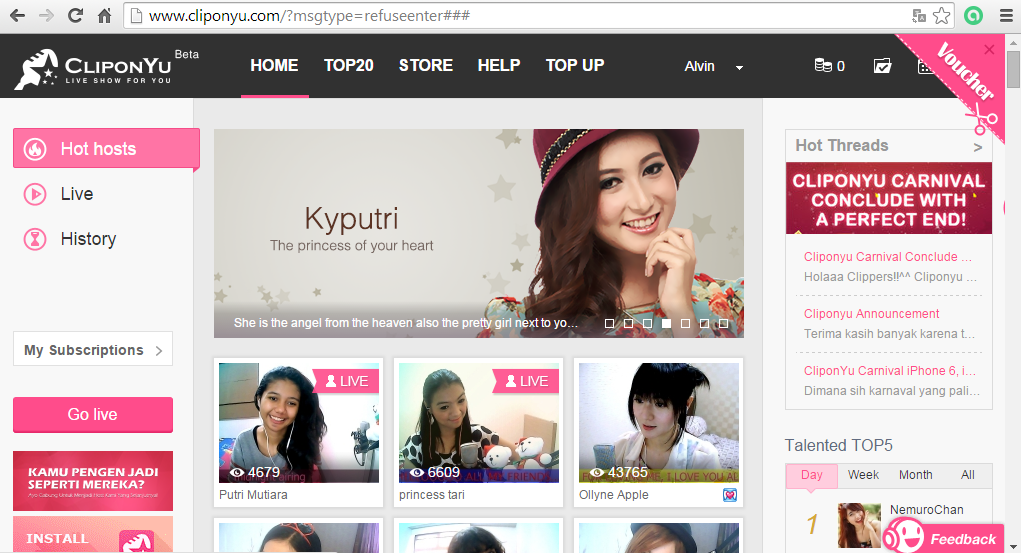The height and width of the screenshot is (553, 1021).
Task: Click the ClipOnYu logo
Action: point(94,69)
